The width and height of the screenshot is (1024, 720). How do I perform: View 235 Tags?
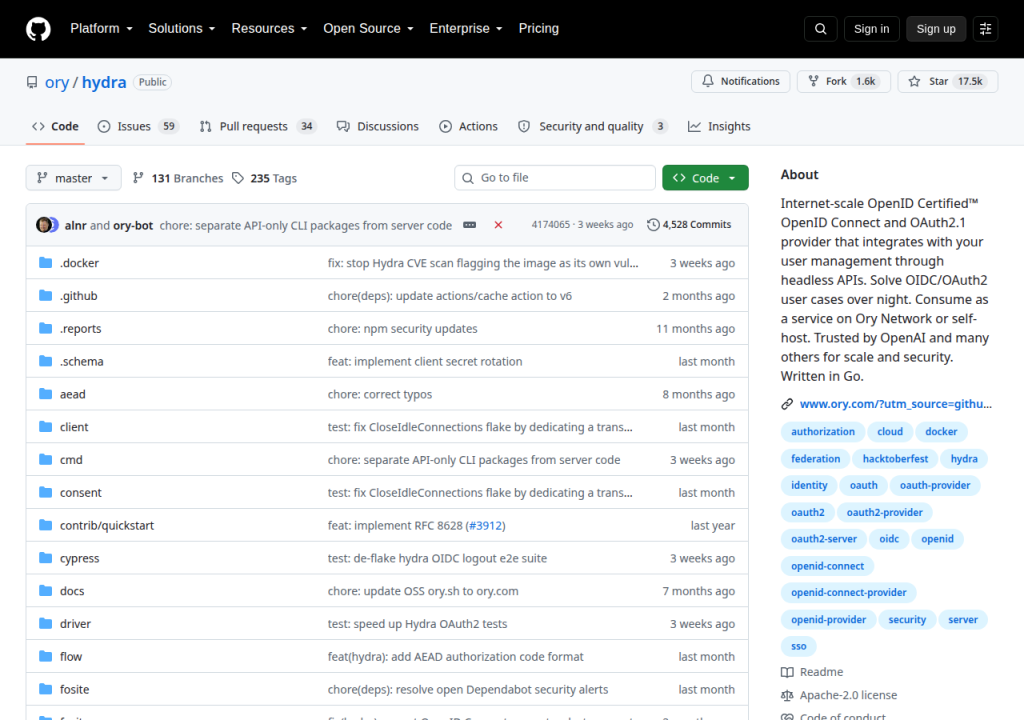pos(264,178)
